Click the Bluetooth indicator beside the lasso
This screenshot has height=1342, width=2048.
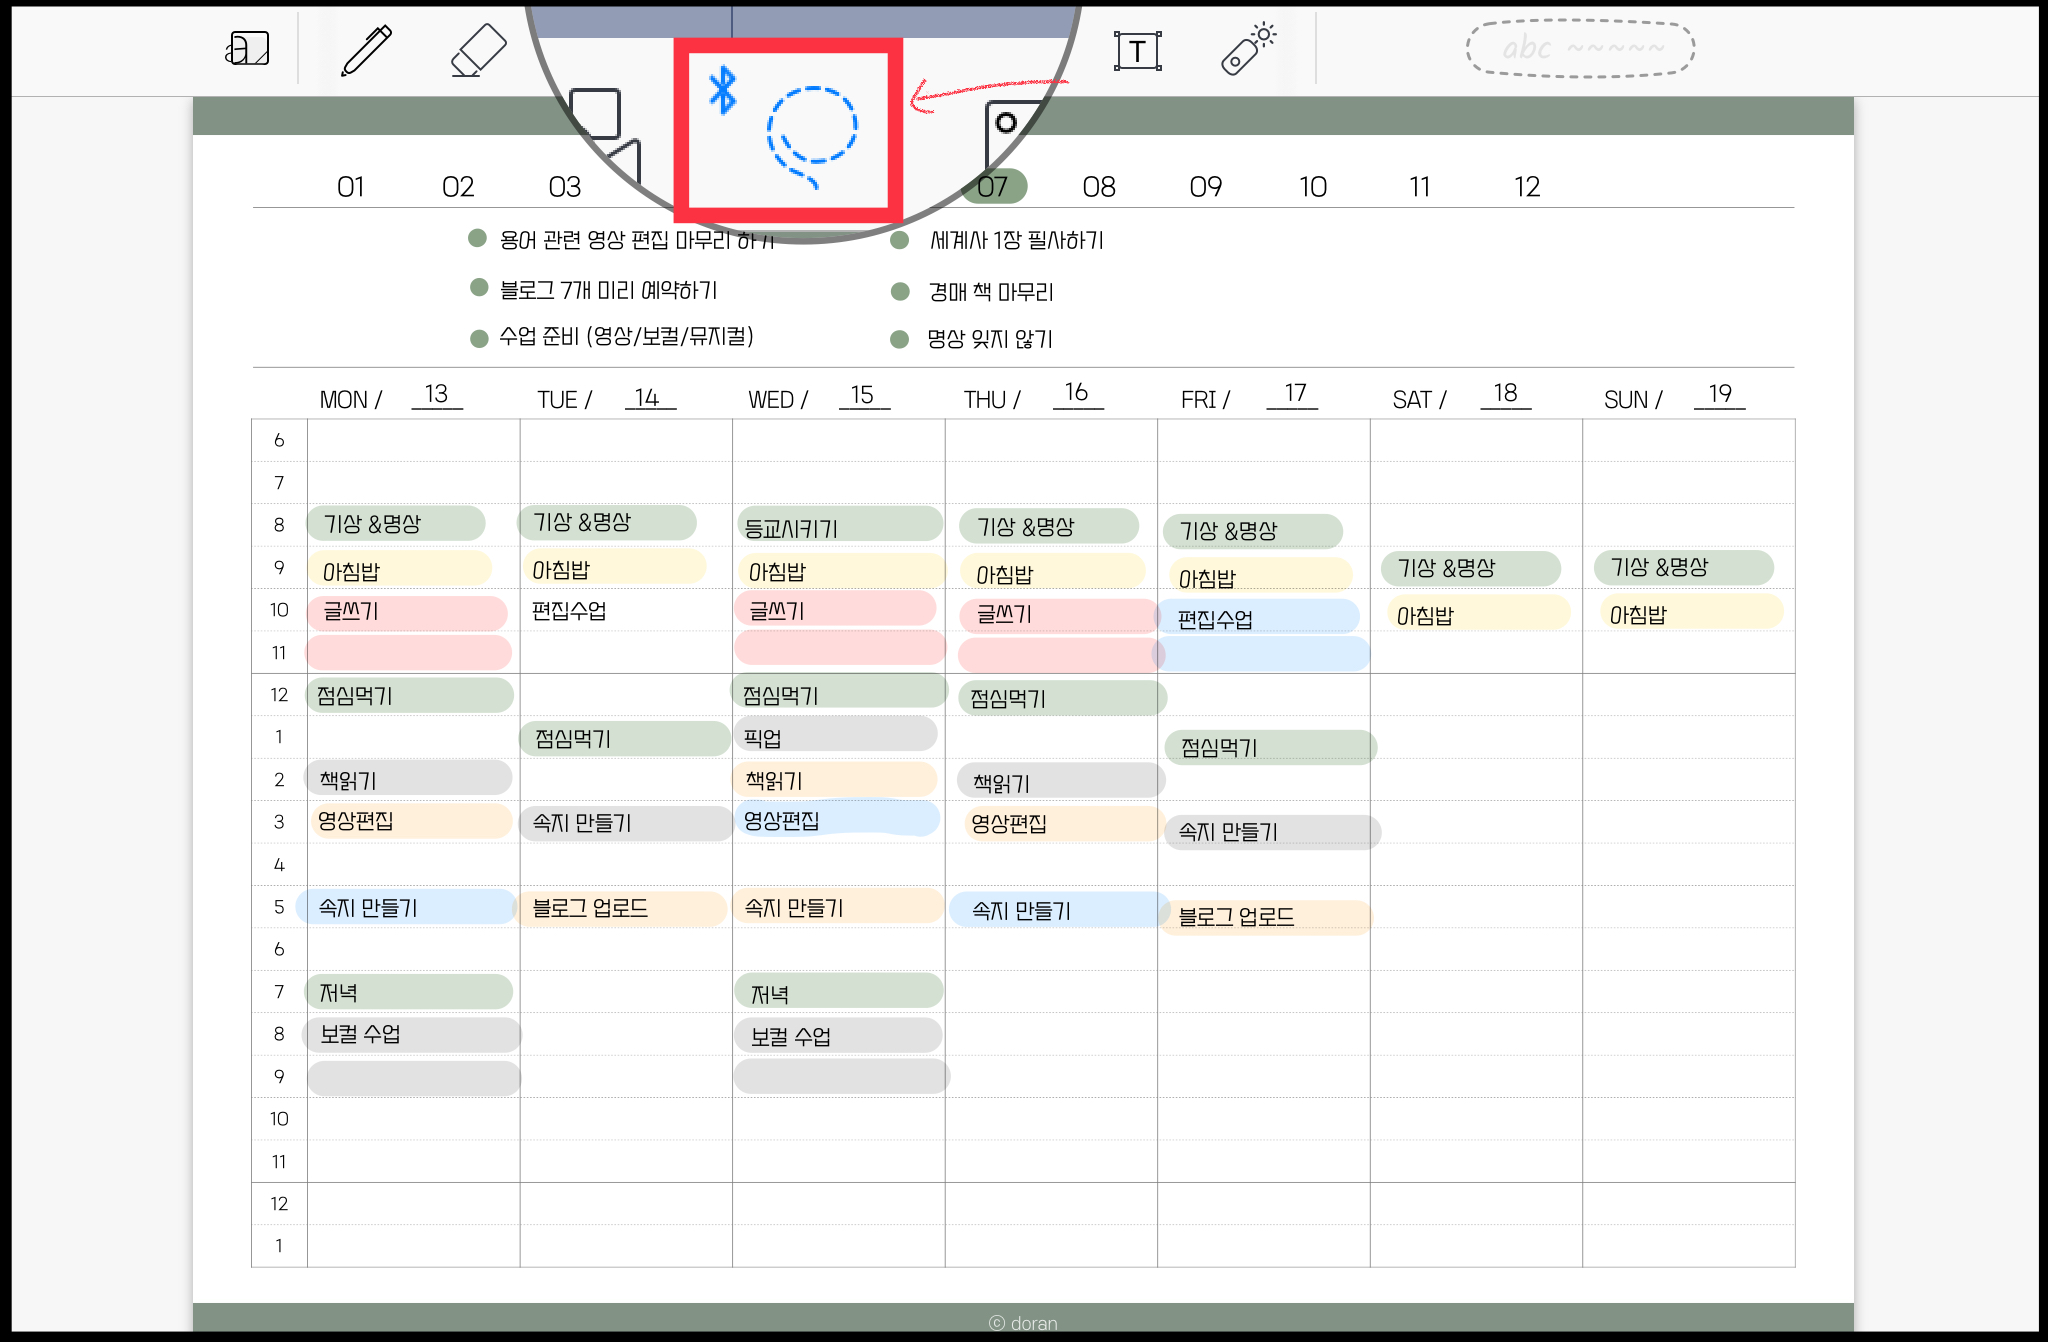point(722,91)
